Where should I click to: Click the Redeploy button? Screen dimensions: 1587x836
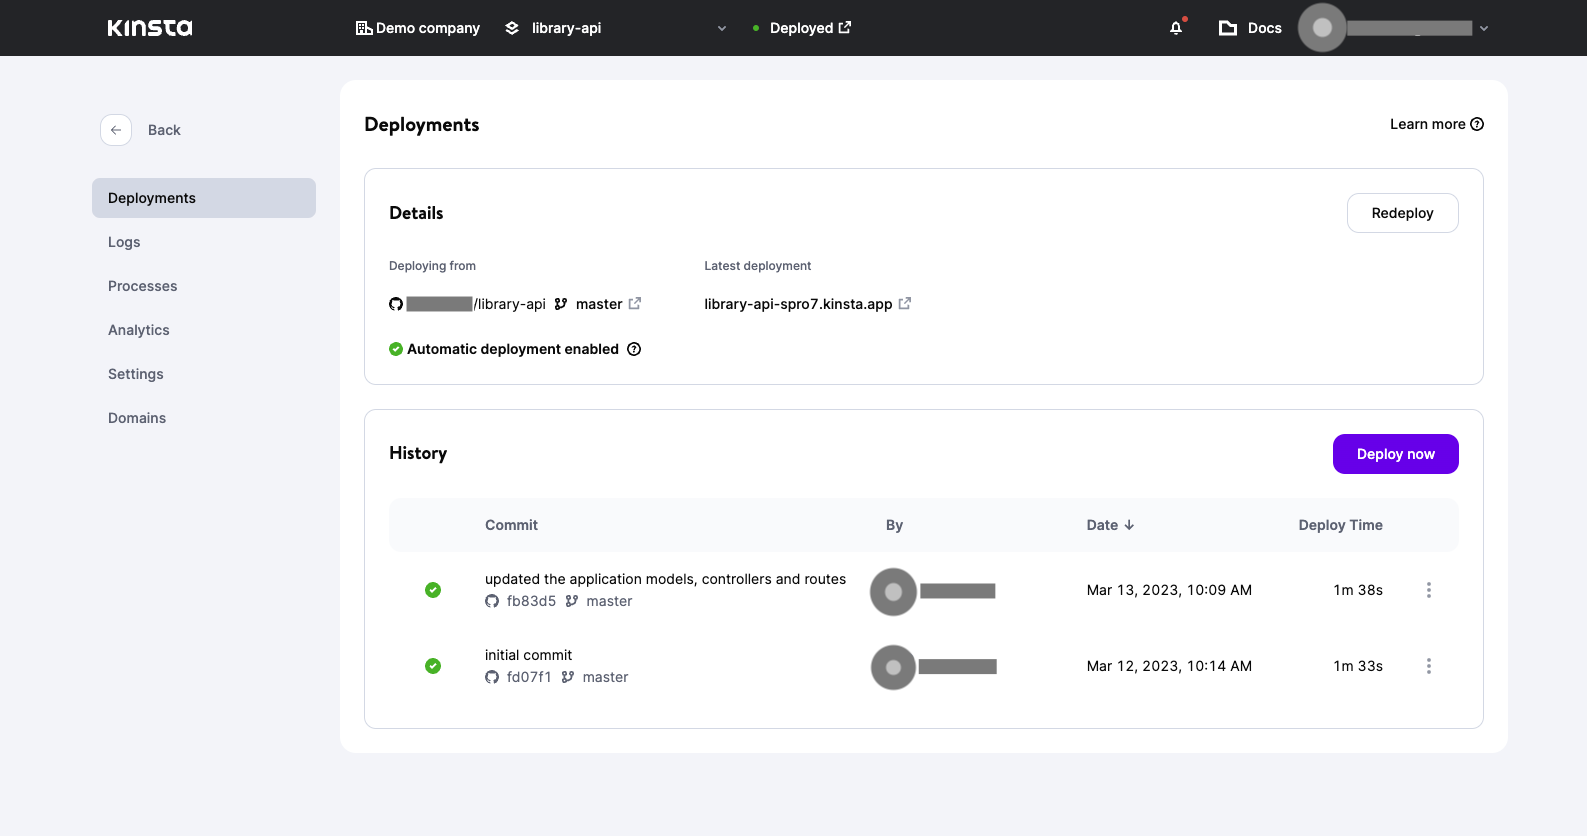tap(1403, 213)
